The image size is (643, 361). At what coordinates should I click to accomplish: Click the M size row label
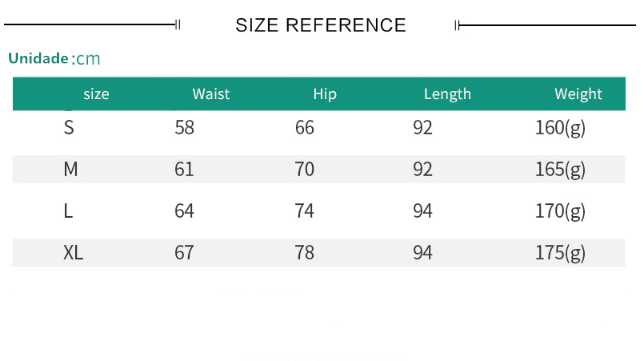click(x=71, y=169)
